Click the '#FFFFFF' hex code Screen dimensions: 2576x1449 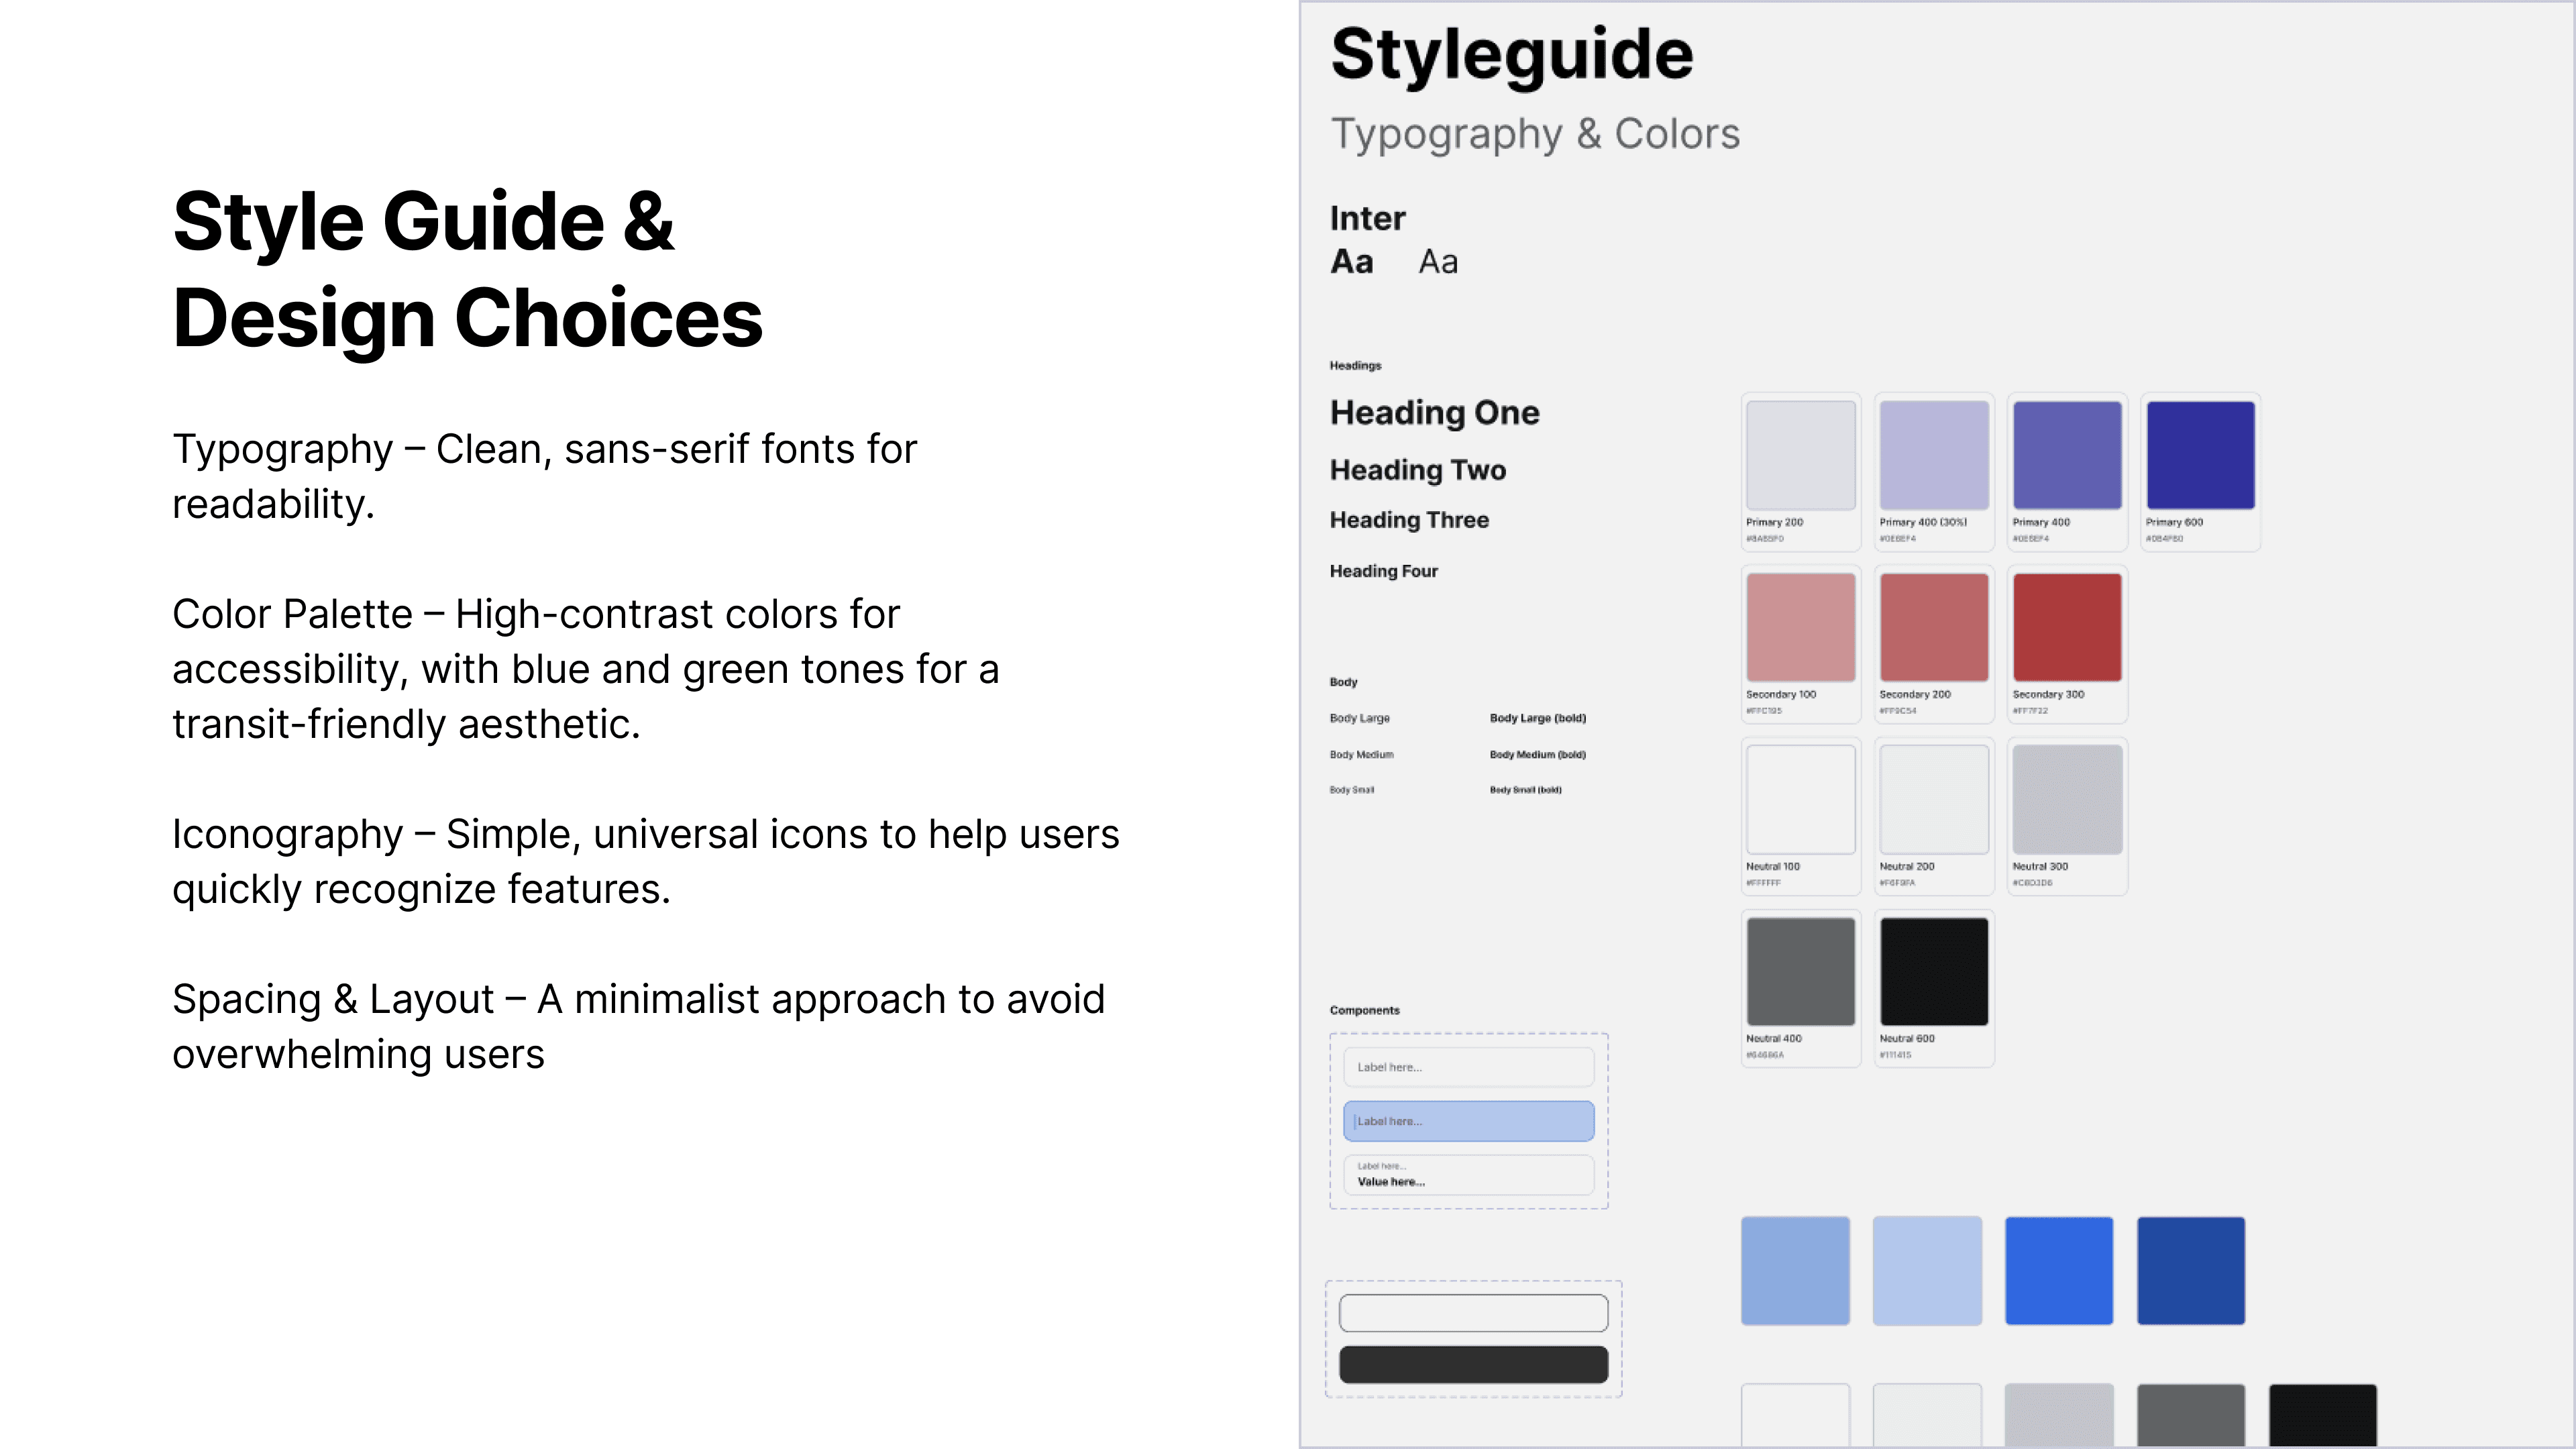[1763, 883]
